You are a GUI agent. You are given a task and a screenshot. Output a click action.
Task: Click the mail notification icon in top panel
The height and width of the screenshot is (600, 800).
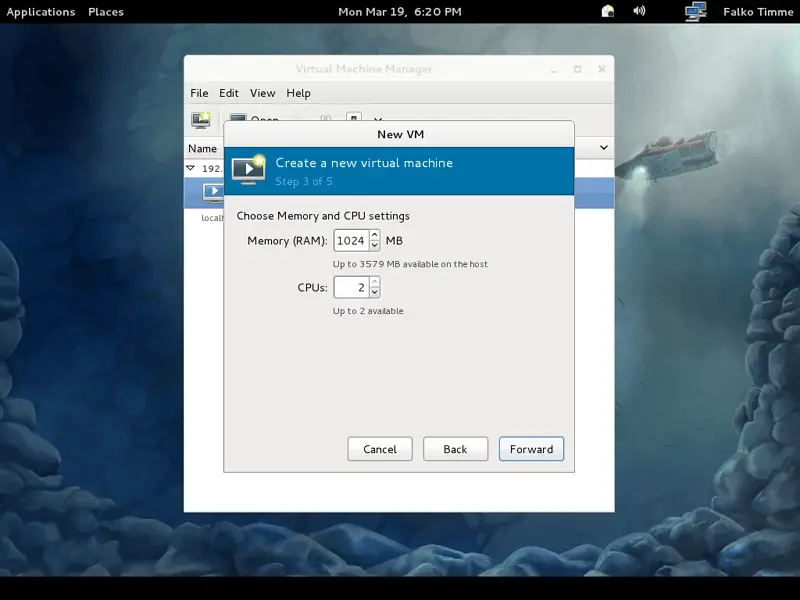click(x=607, y=12)
